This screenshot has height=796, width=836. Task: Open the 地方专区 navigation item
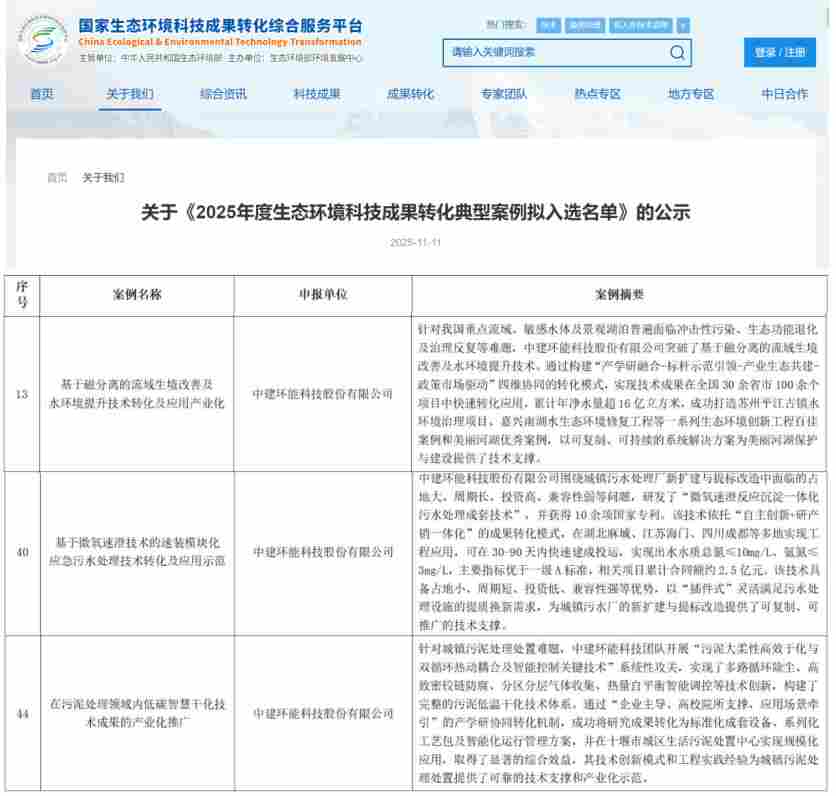(x=691, y=94)
